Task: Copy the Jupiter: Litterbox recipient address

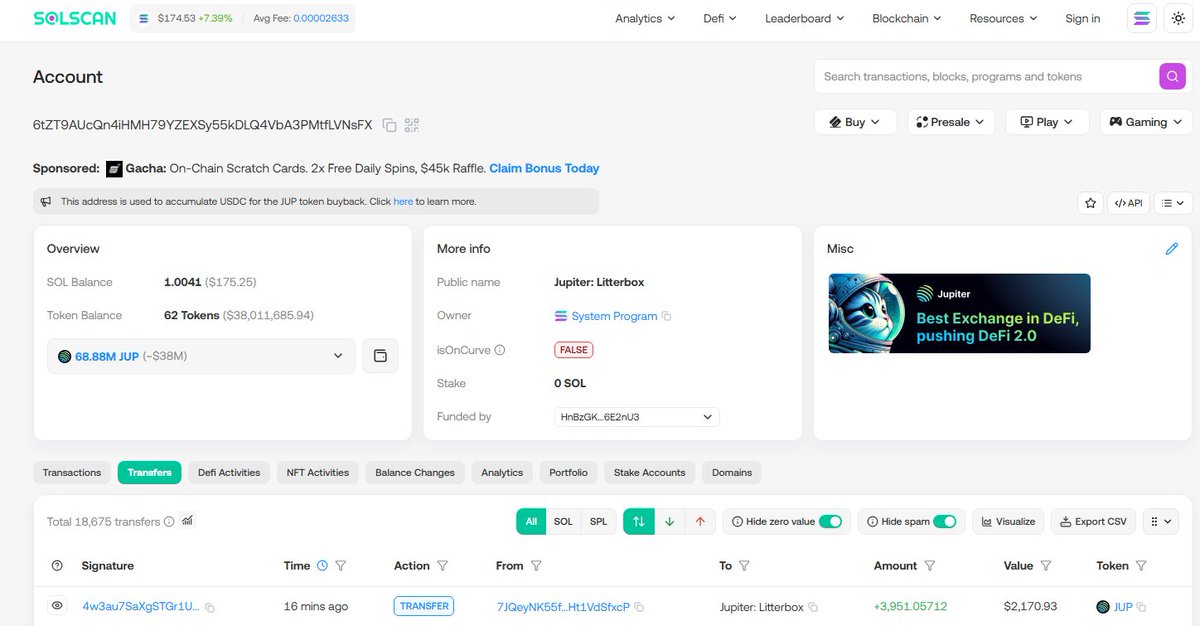Action: (813, 607)
